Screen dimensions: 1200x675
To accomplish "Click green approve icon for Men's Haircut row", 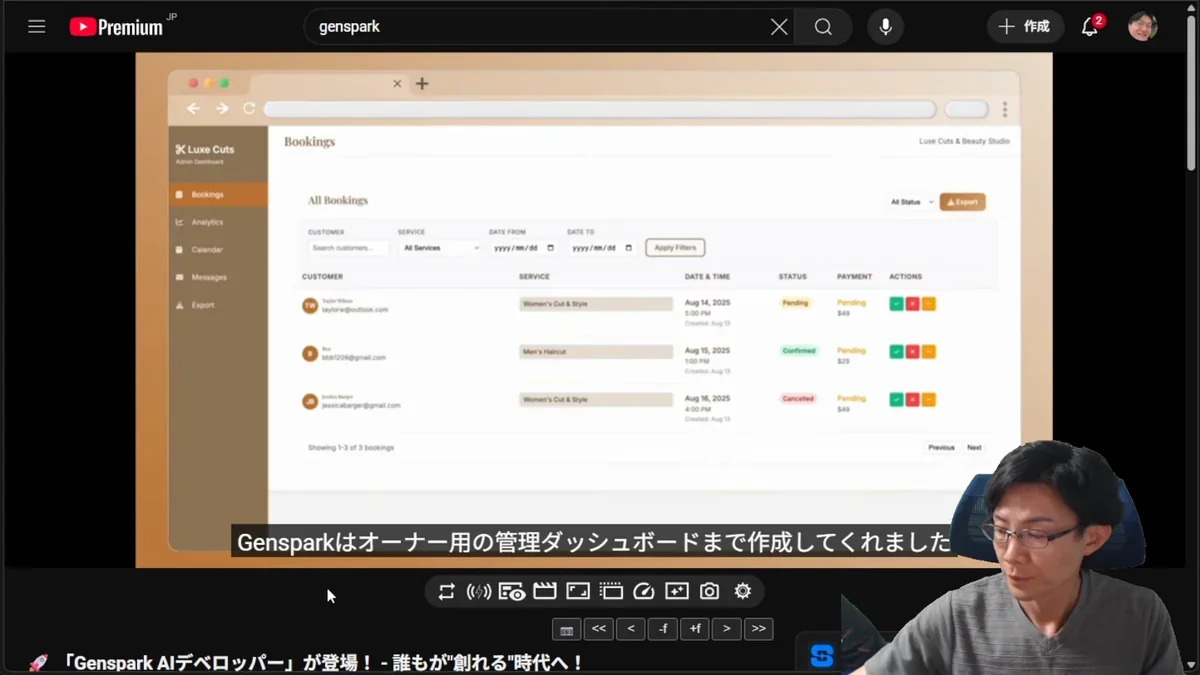I will tap(896, 352).
